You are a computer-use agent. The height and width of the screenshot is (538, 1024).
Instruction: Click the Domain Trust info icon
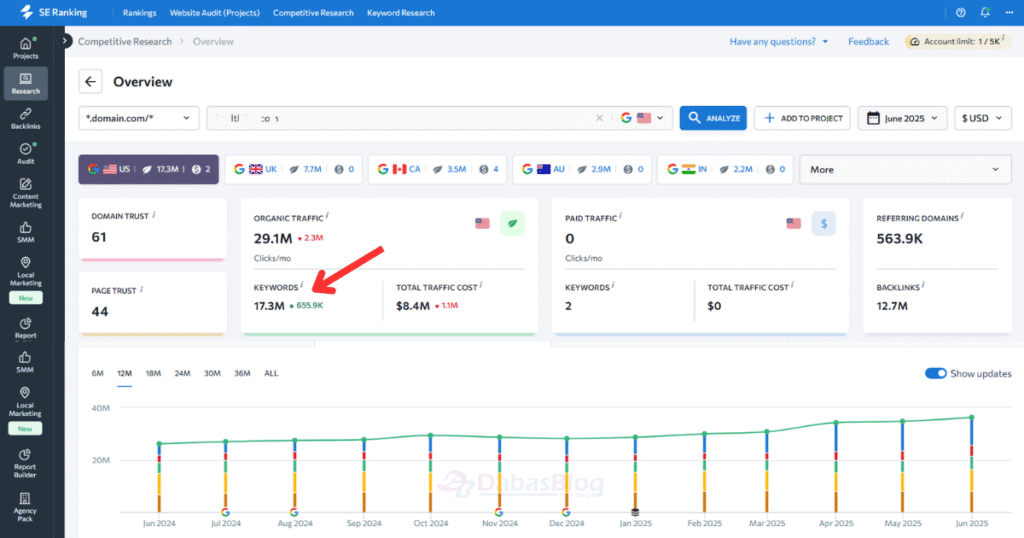point(153,215)
